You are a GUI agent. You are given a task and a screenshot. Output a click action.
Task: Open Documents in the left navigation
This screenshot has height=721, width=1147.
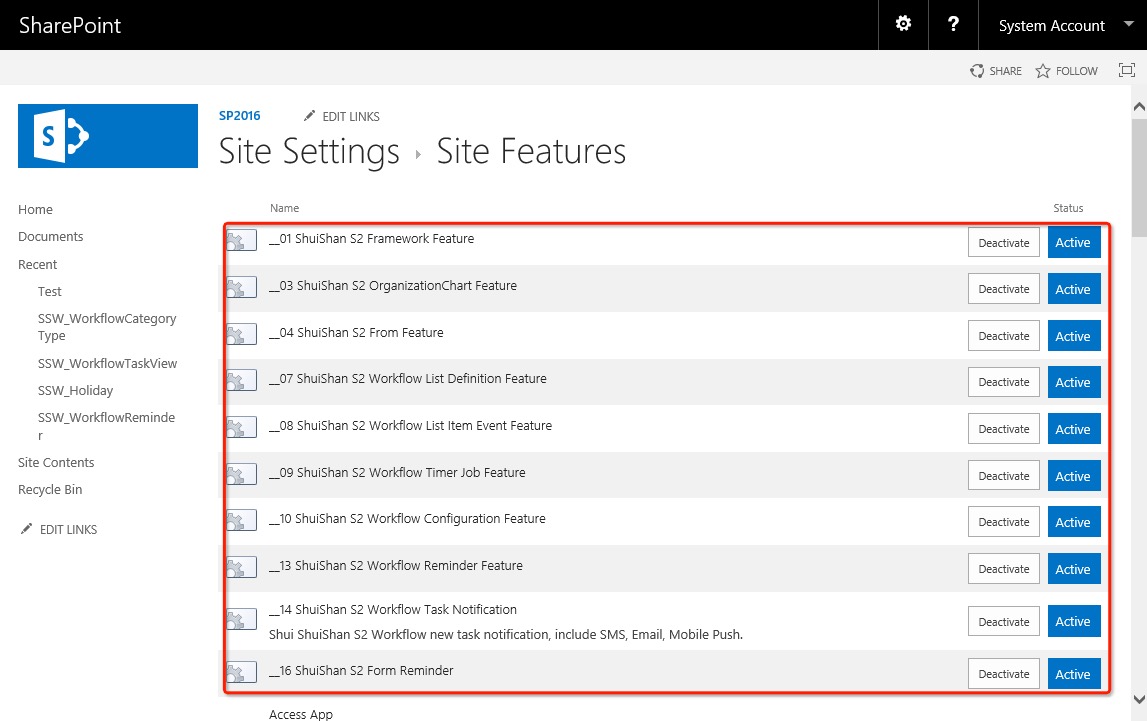pyautogui.click(x=50, y=237)
